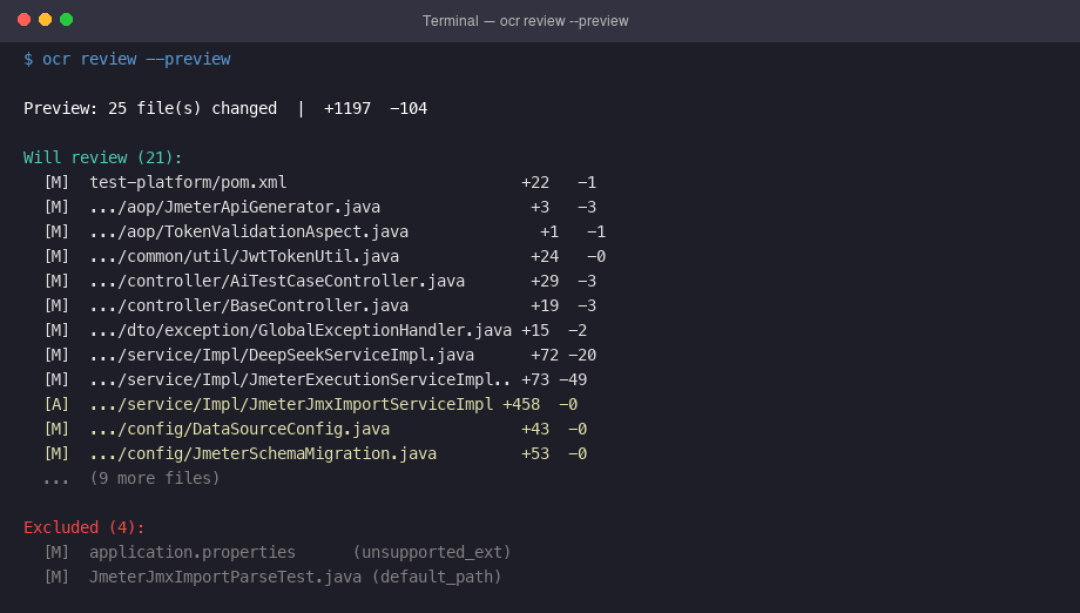Select the '.../aop/JmeterApiGenerator.java' path
1080x613 pixels.
point(235,207)
